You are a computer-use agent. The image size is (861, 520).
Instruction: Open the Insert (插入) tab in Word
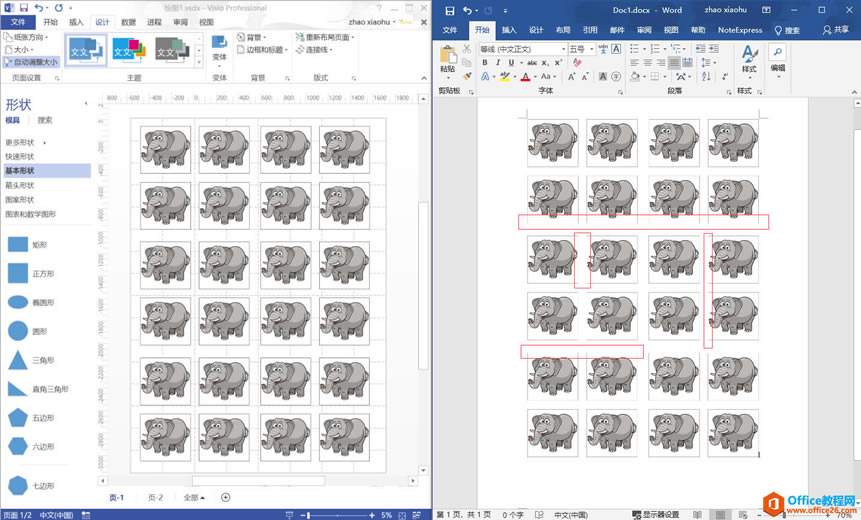pyautogui.click(x=510, y=30)
